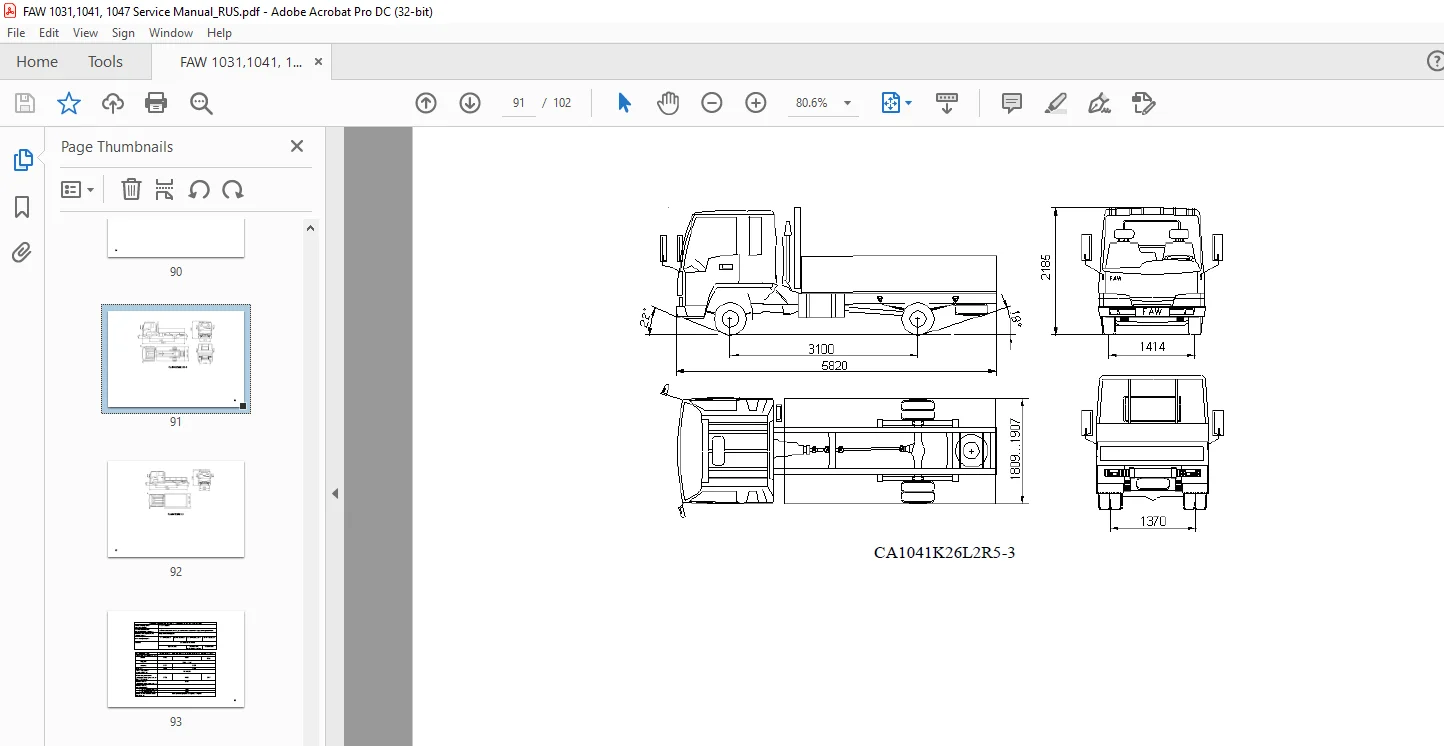Switch to the Tools tab
The image size is (1444, 746).
105,62
